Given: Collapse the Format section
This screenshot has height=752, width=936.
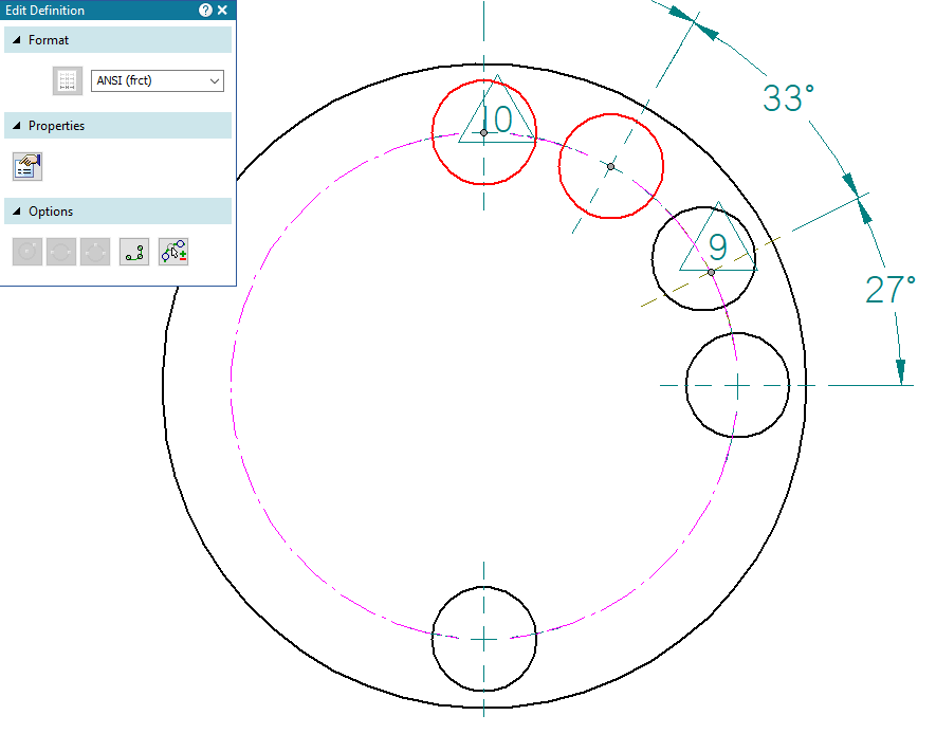Looking at the screenshot, I should tap(16, 40).
